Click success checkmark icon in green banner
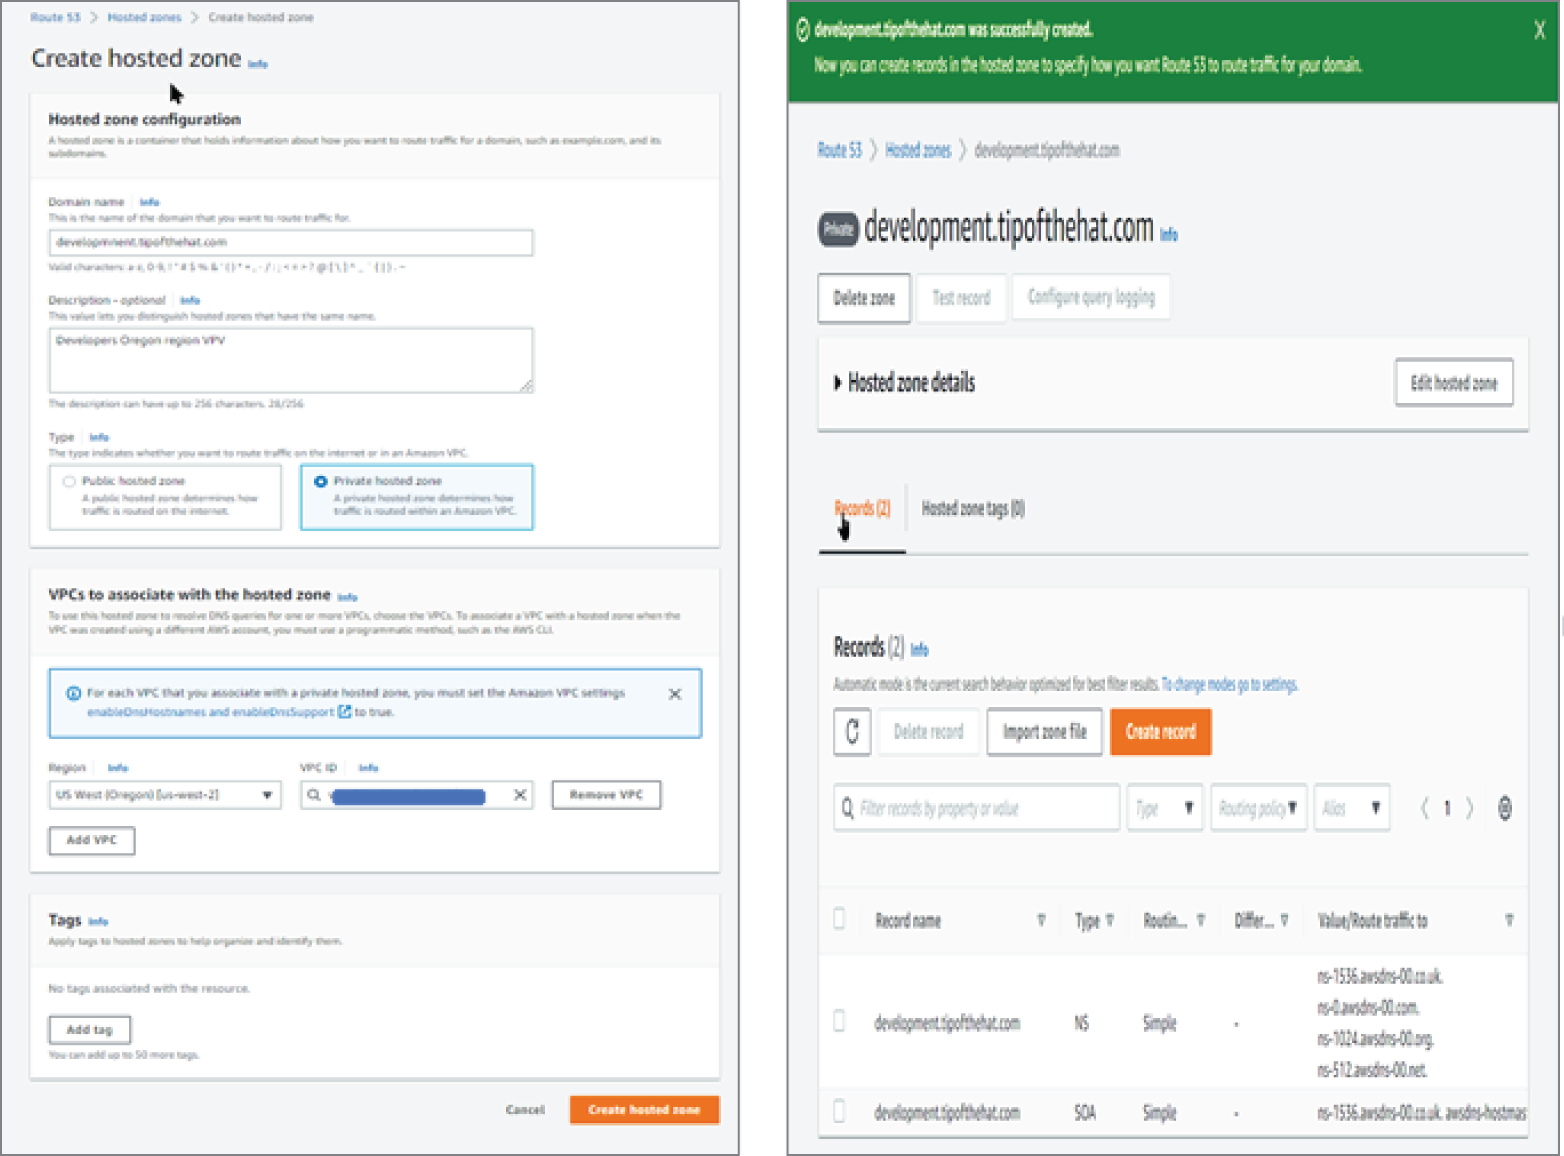The height and width of the screenshot is (1156, 1564). (x=802, y=30)
